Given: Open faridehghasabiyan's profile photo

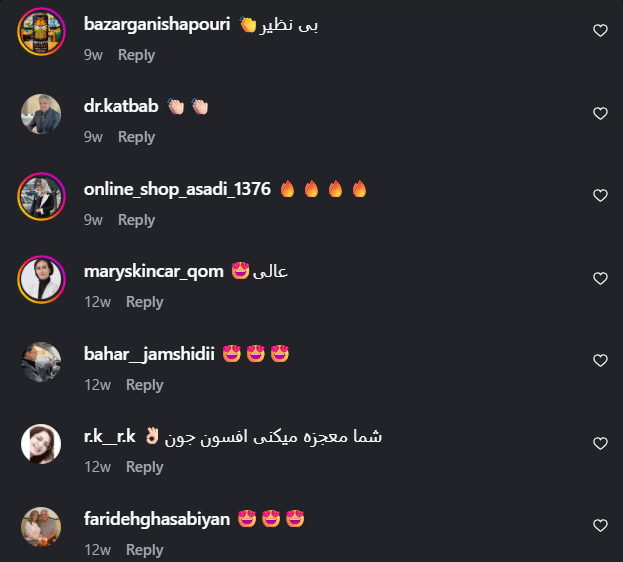Looking at the screenshot, I should (x=41, y=527).
